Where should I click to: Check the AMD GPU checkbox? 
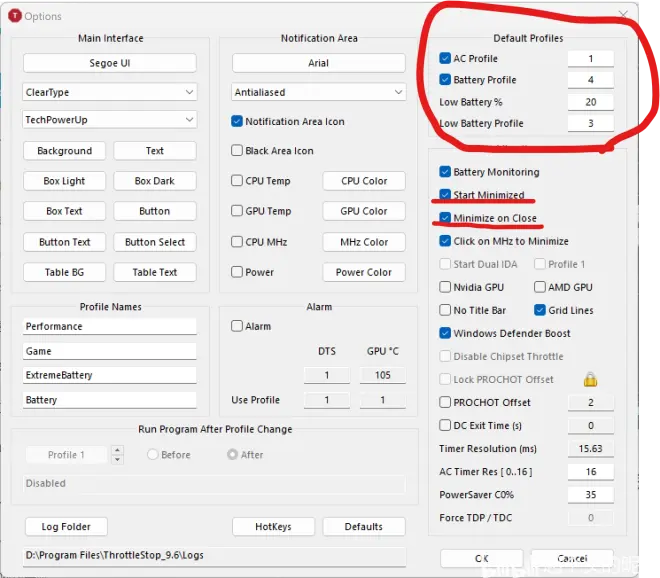coord(540,287)
